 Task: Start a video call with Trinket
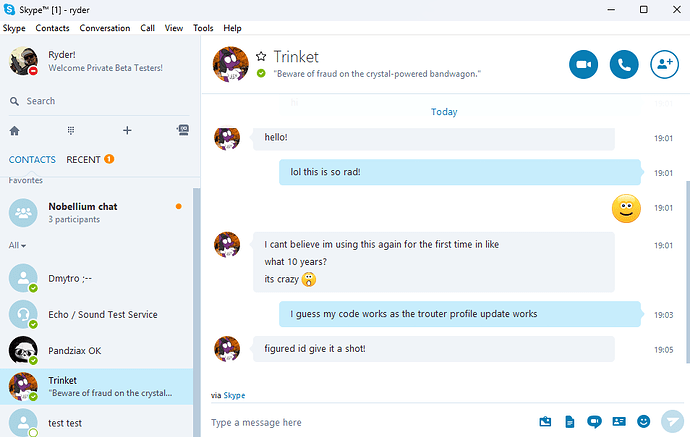click(x=583, y=65)
